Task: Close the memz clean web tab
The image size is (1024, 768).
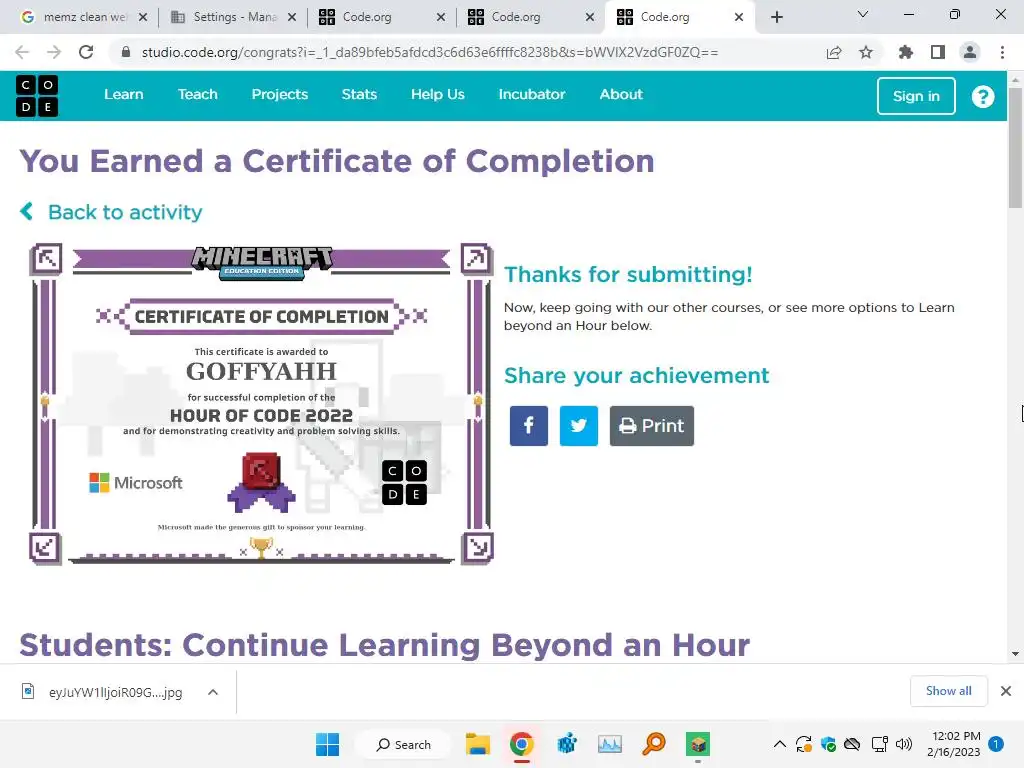Action: (143, 17)
